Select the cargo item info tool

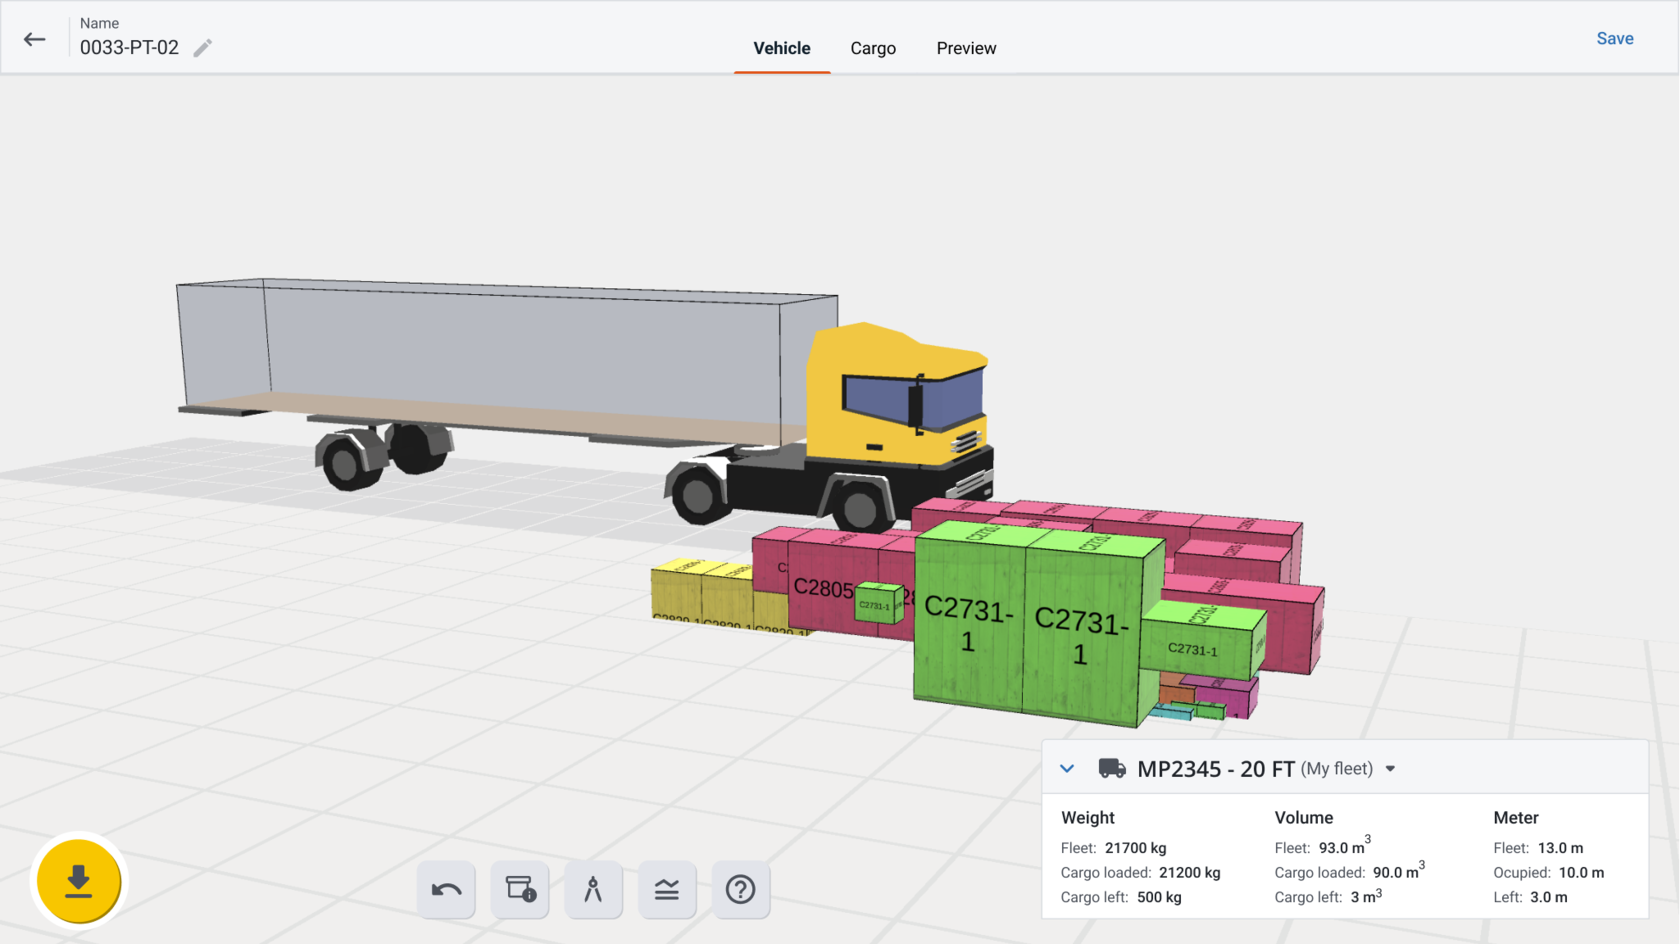519,889
